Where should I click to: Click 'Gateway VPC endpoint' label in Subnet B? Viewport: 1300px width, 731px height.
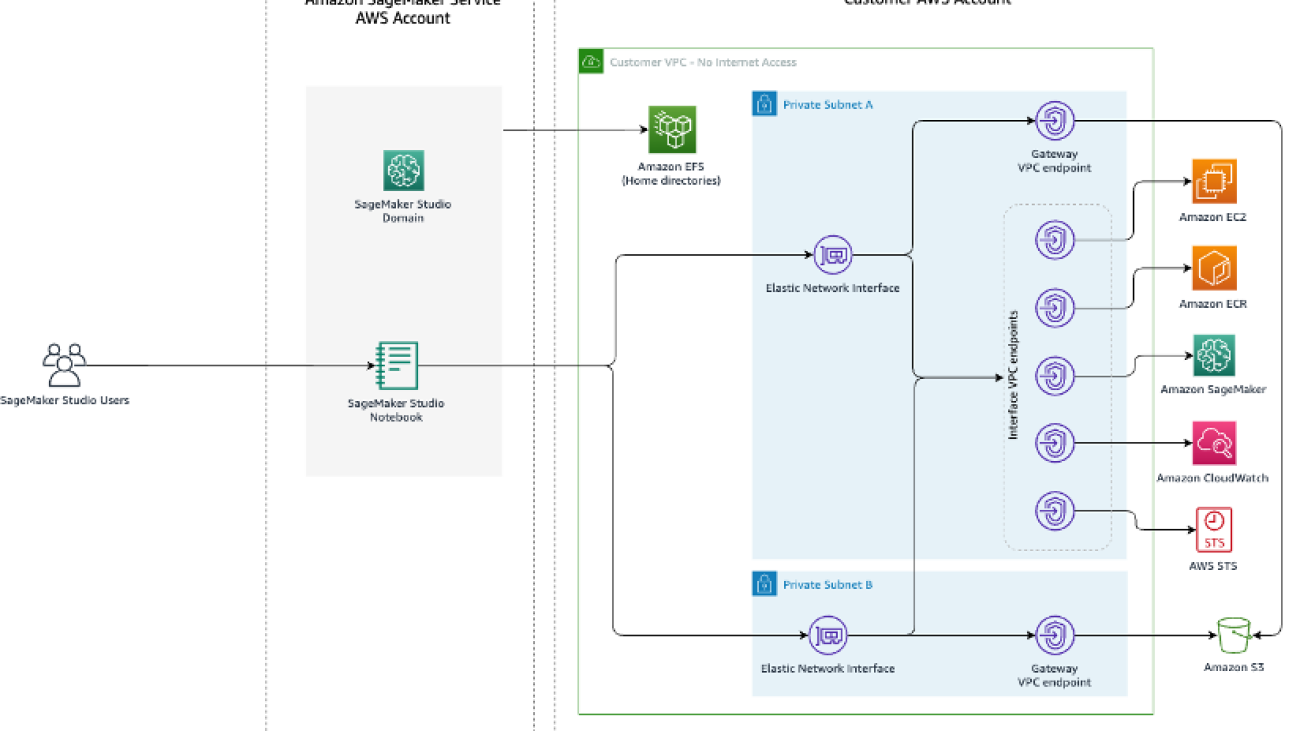(x=1054, y=675)
